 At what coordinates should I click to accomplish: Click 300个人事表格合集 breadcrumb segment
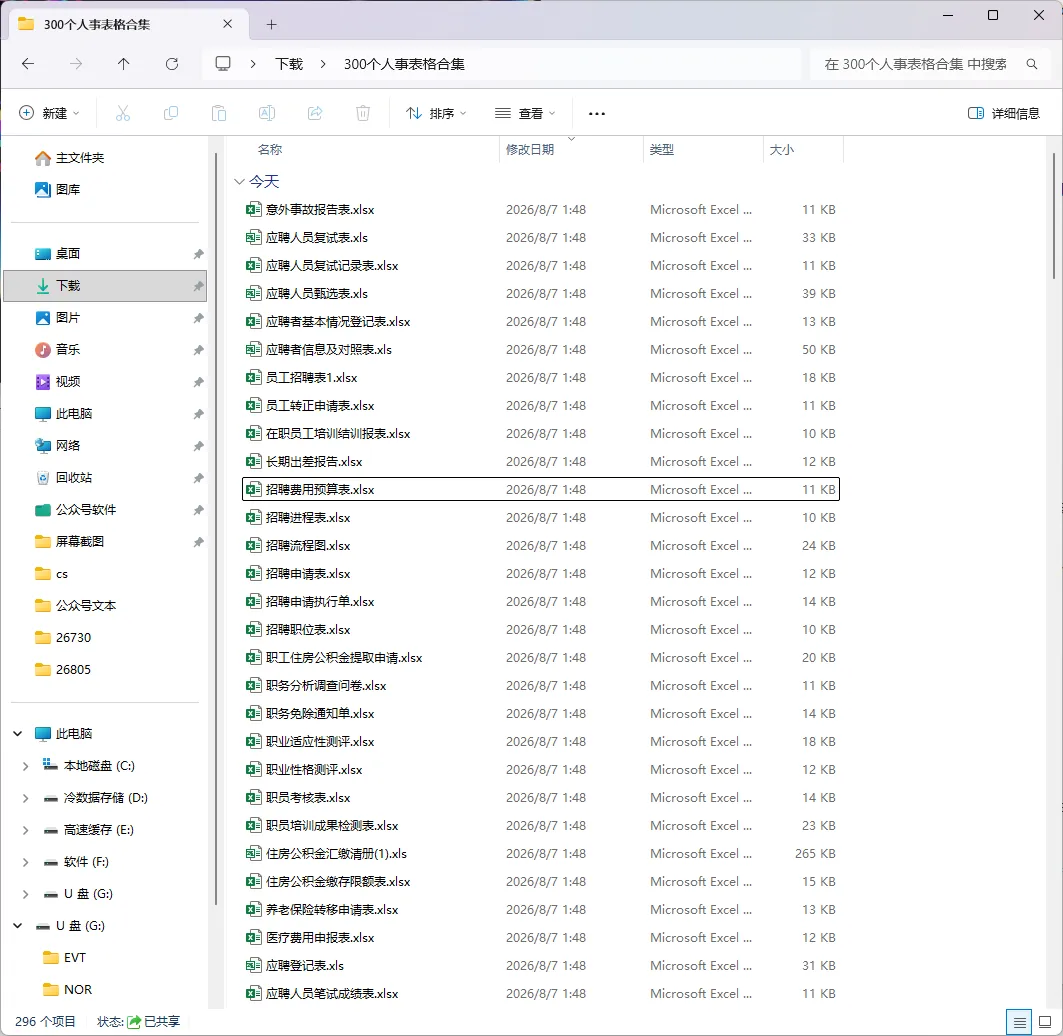(404, 64)
